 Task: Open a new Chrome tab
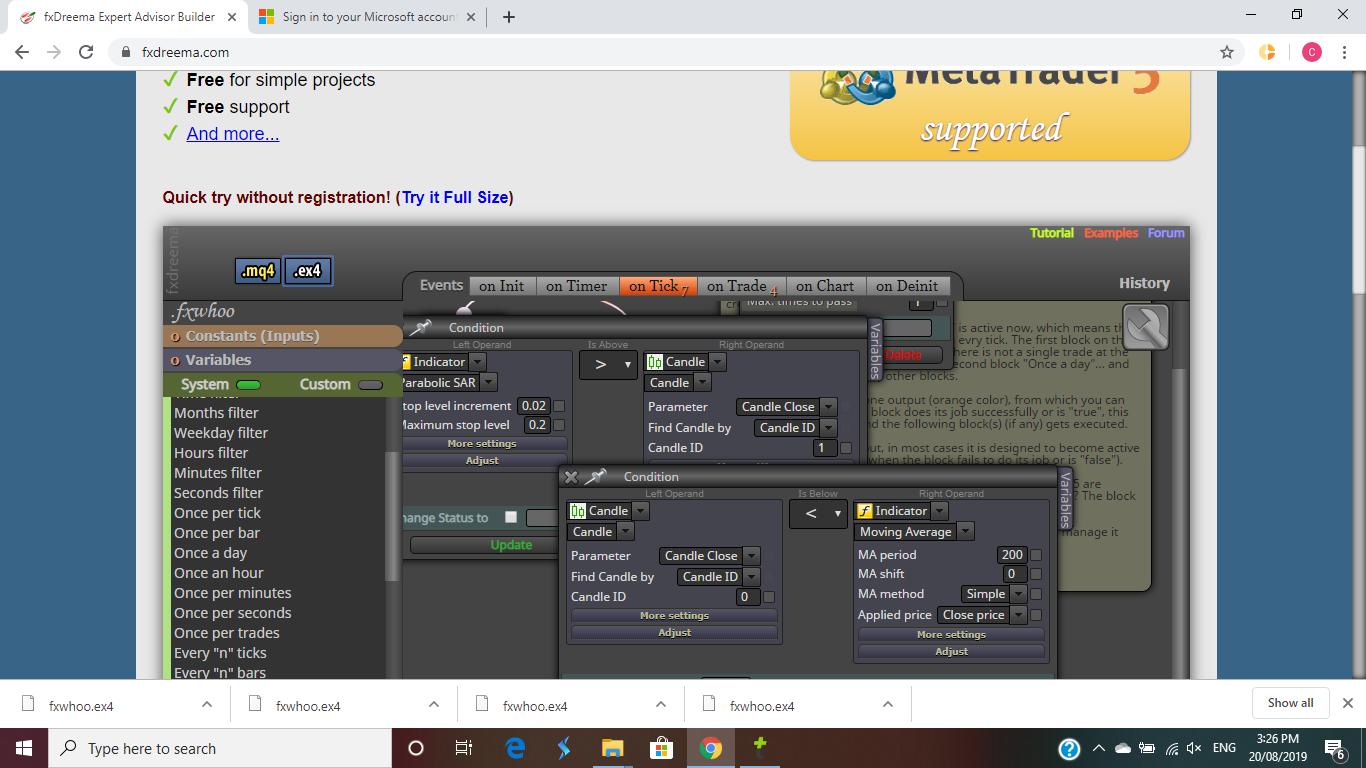509,17
